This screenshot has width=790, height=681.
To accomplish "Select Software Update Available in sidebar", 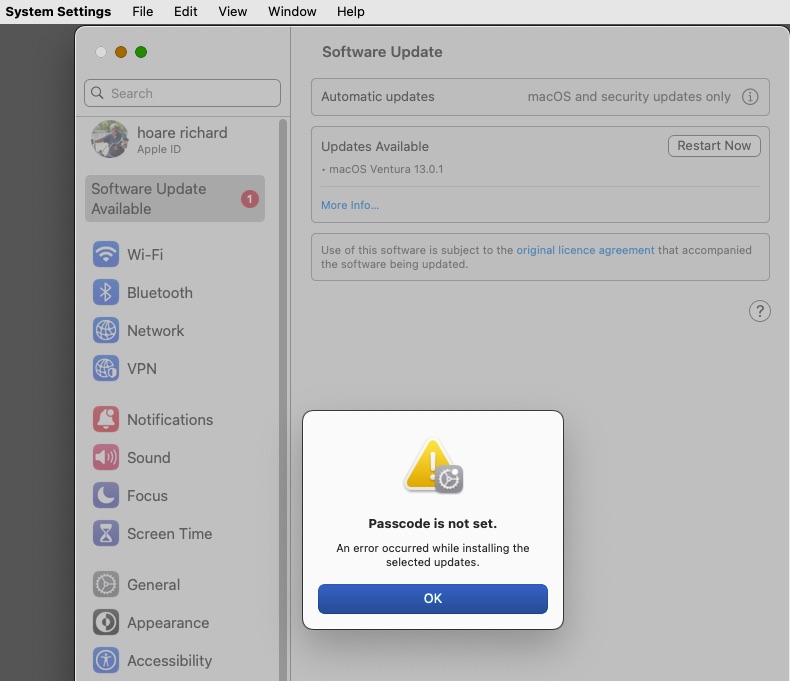I will pyautogui.click(x=175, y=198).
